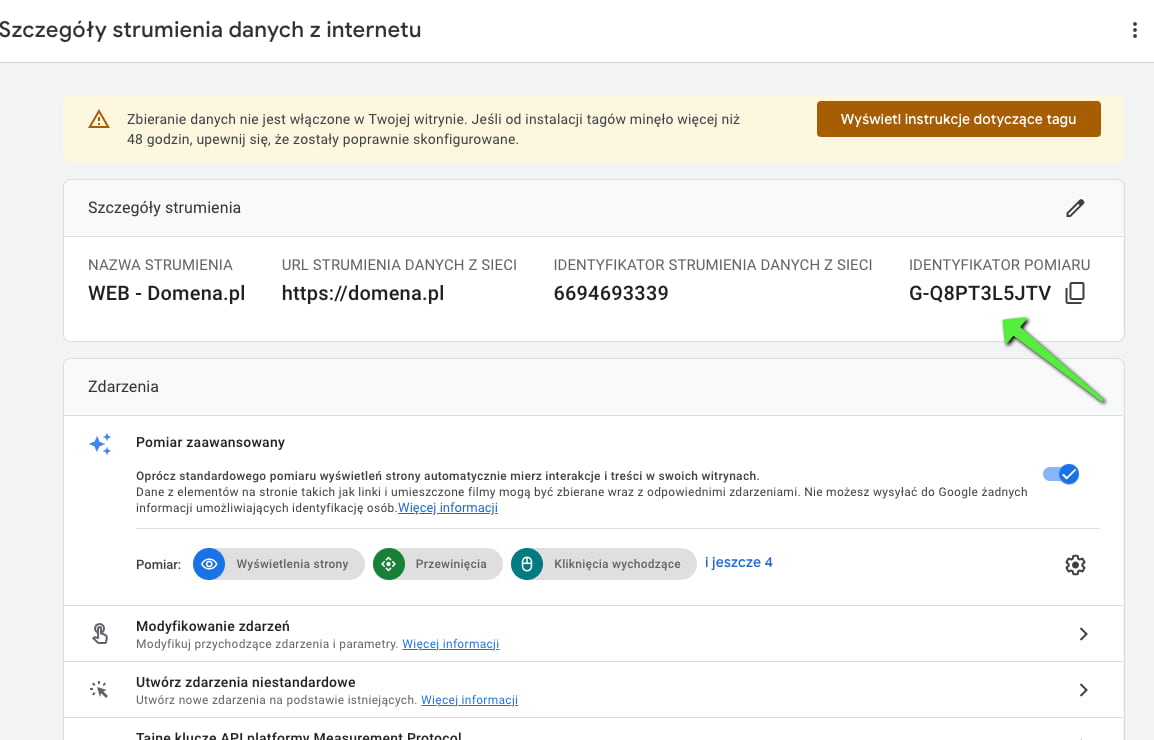Click the measurement ID text G-Q8PT3L5JTV
This screenshot has height=740, width=1154.
(980, 294)
